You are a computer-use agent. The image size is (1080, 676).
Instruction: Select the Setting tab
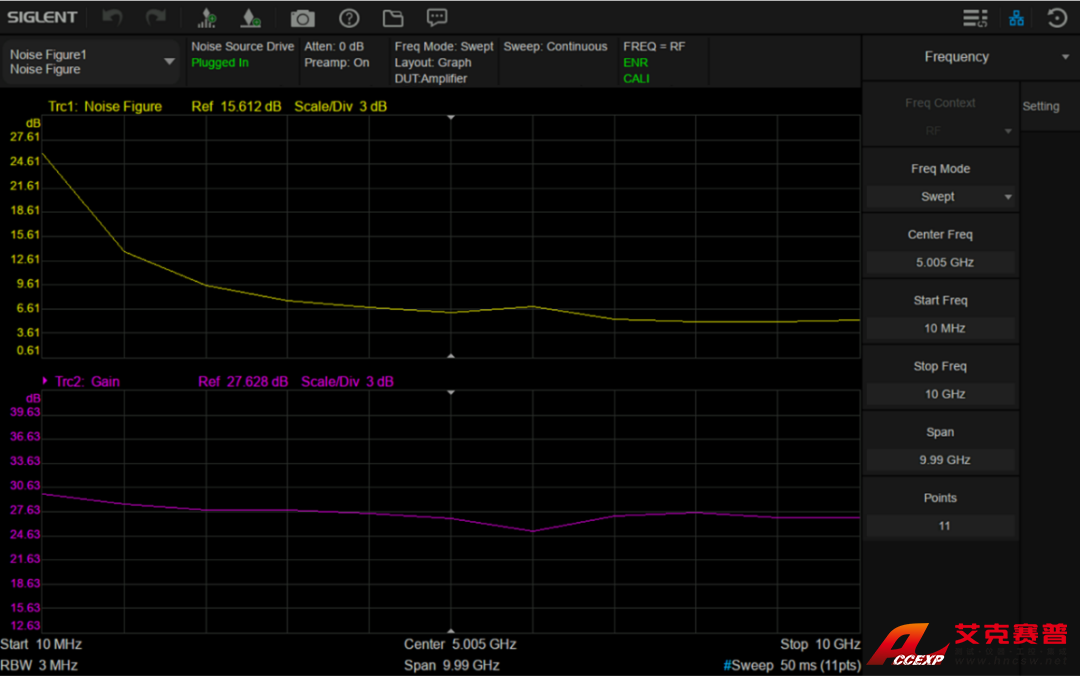pos(1040,106)
